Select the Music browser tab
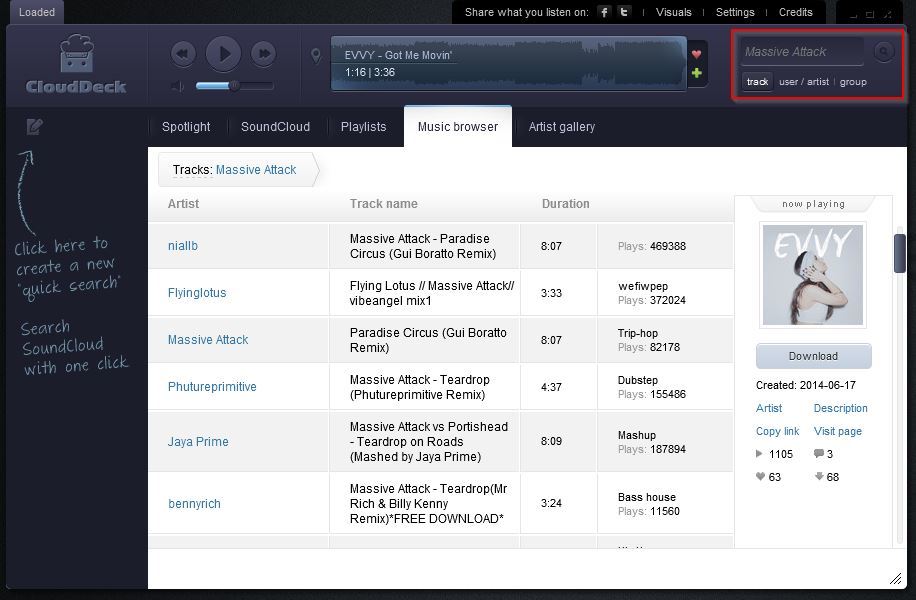 tap(458, 127)
